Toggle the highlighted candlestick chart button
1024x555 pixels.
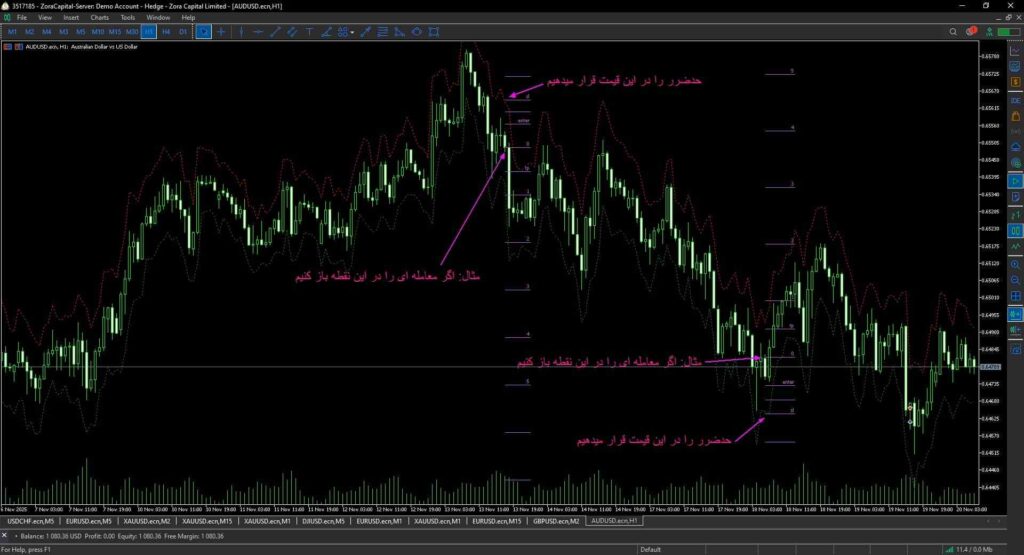pyautogui.click(x=1015, y=230)
